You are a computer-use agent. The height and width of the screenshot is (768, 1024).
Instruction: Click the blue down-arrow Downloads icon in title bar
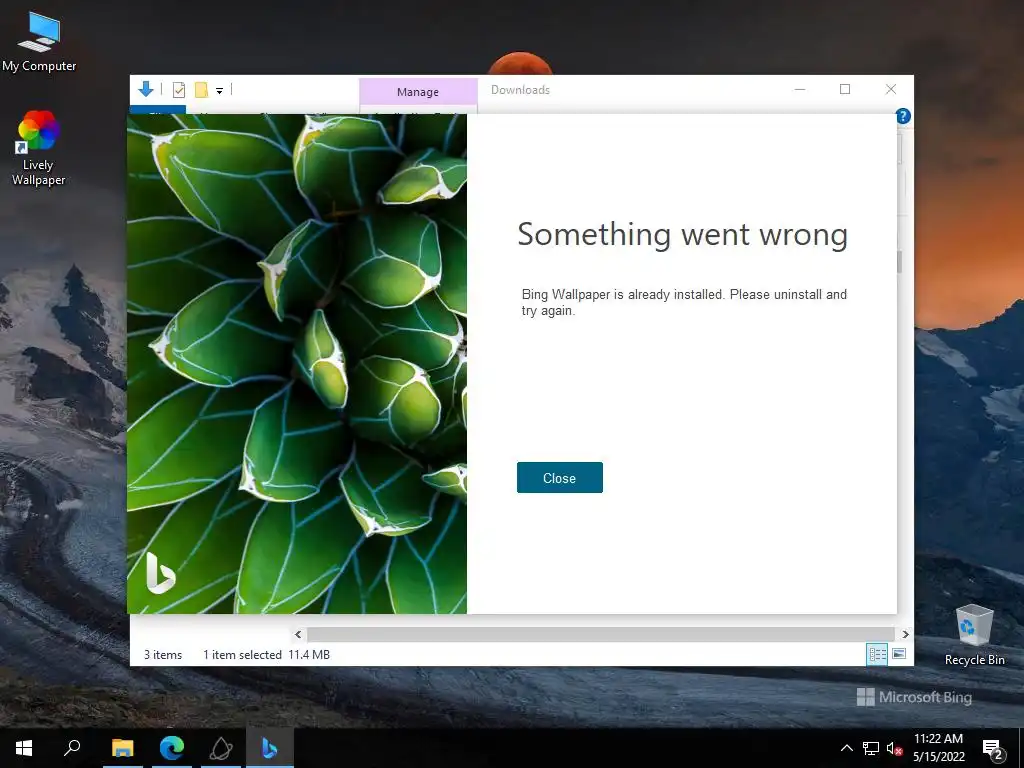coord(146,89)
